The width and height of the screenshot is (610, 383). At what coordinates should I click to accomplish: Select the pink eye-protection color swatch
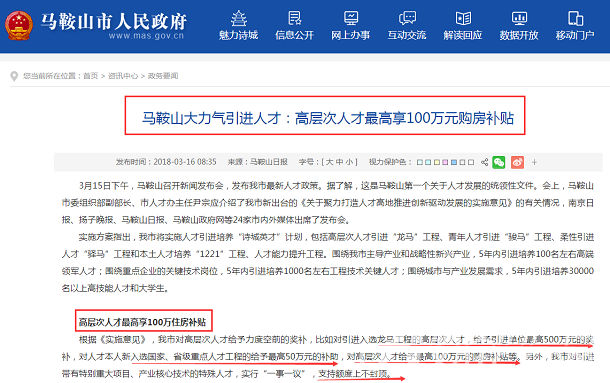tap(445, 162)
